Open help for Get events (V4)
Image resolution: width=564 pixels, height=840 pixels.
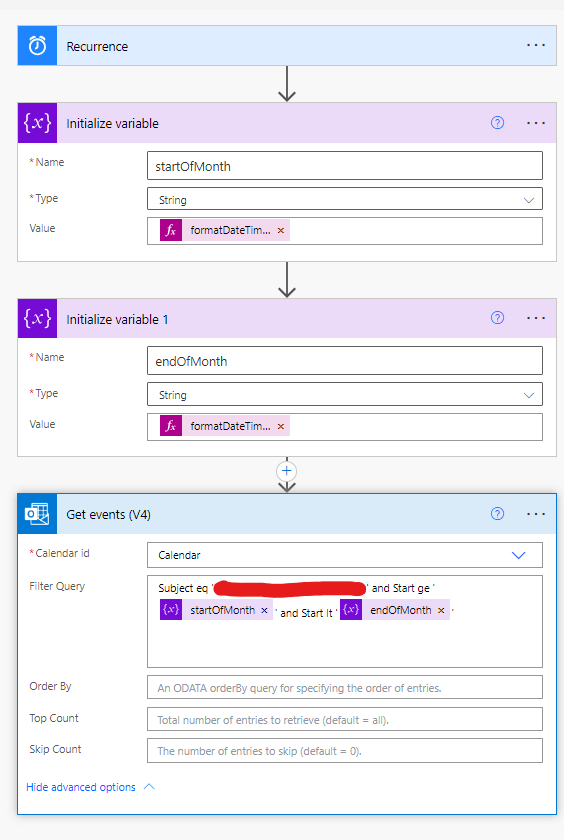click(497, 514)
